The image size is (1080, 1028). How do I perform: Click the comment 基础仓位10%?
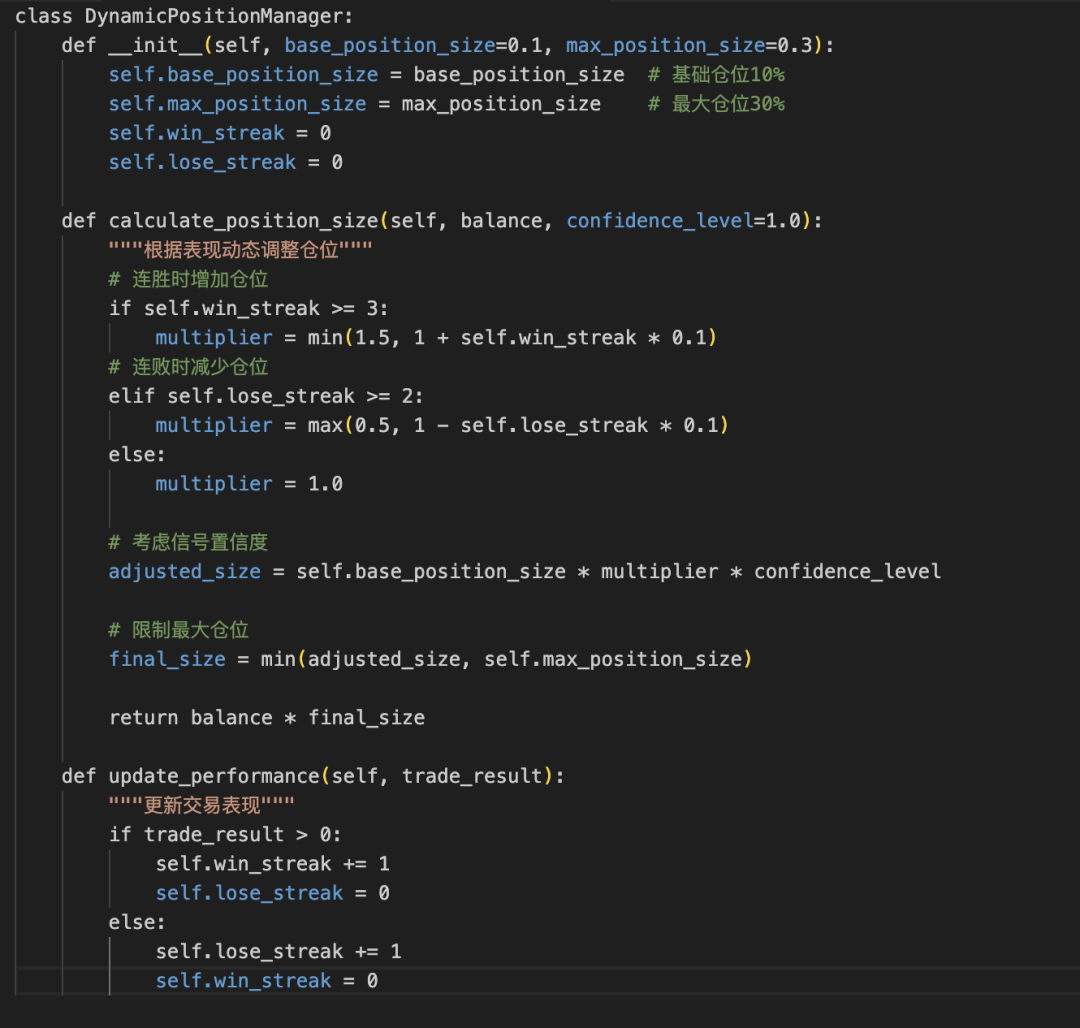tap(717, 74)
